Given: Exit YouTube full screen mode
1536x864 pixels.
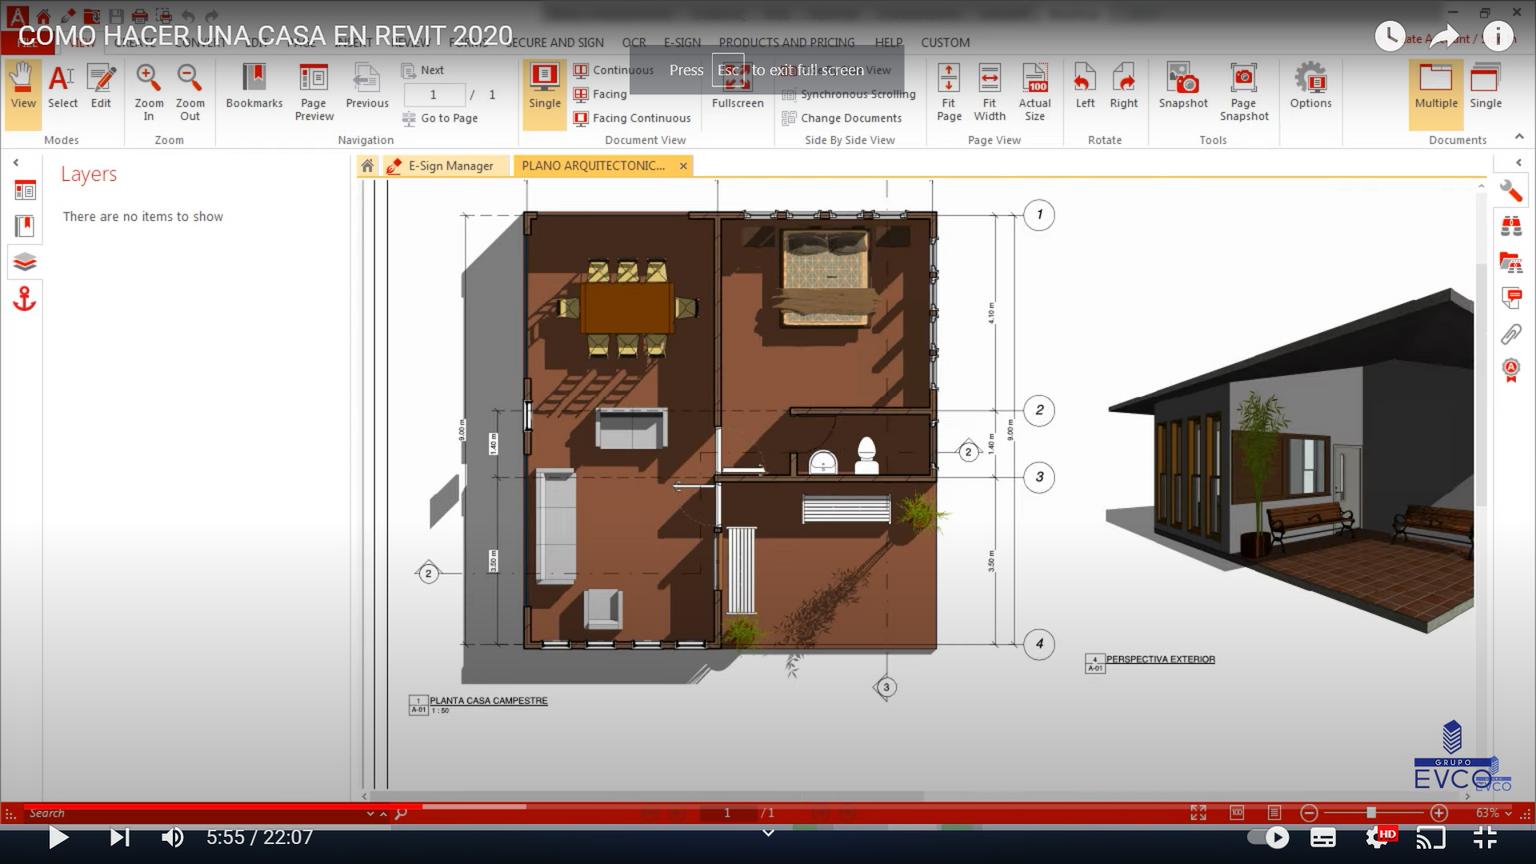Looking at the screenshot, I should (1485, 837).
